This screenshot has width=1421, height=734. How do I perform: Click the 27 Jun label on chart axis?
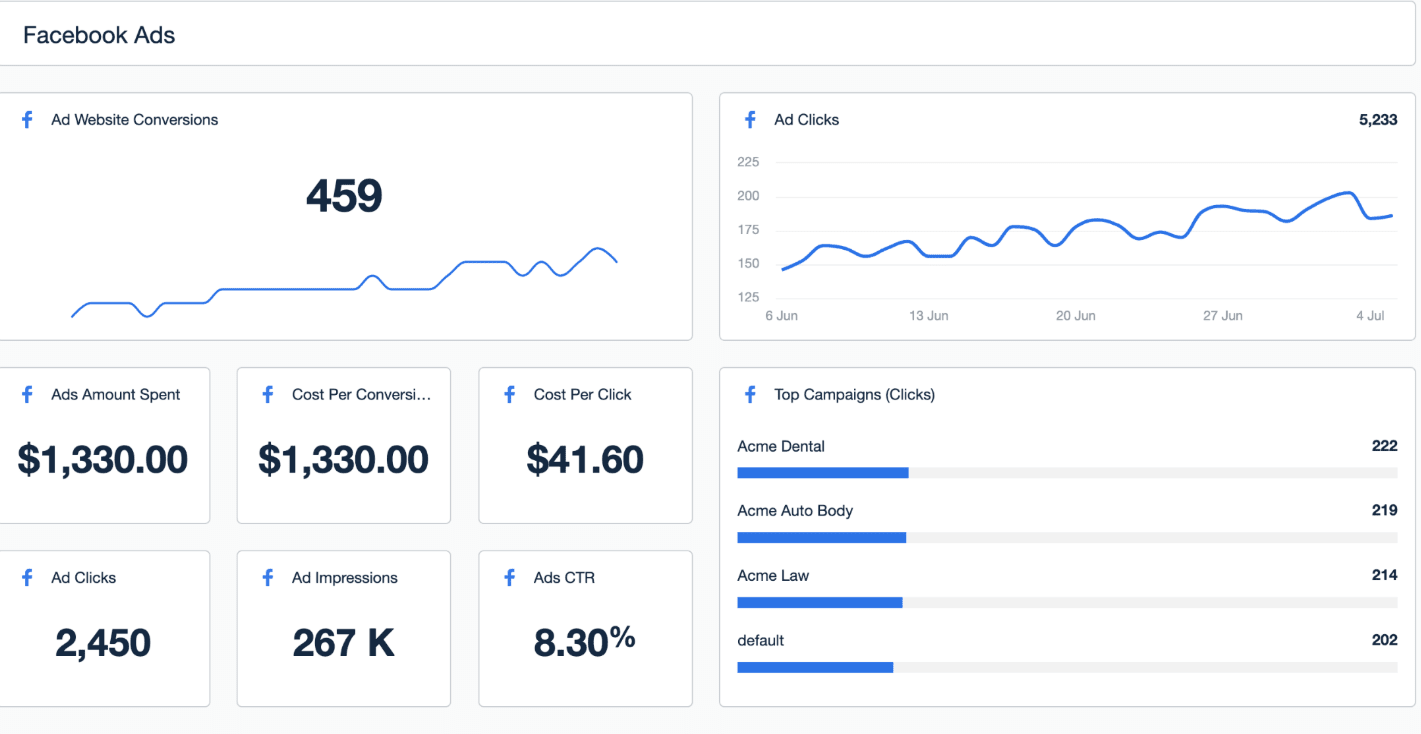pos(1222,315)
